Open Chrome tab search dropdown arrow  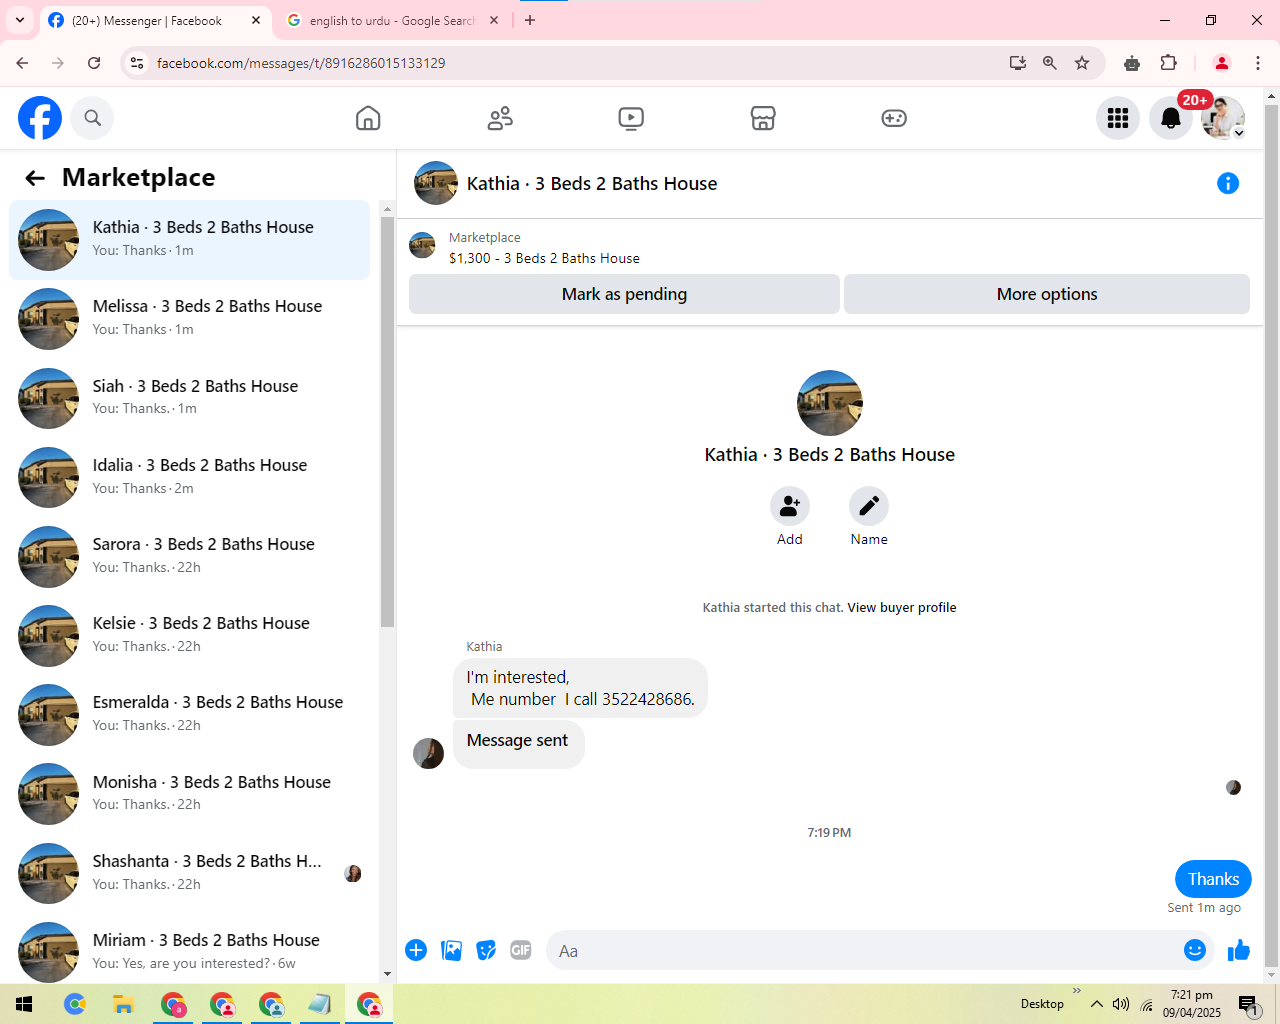point(20,20)
